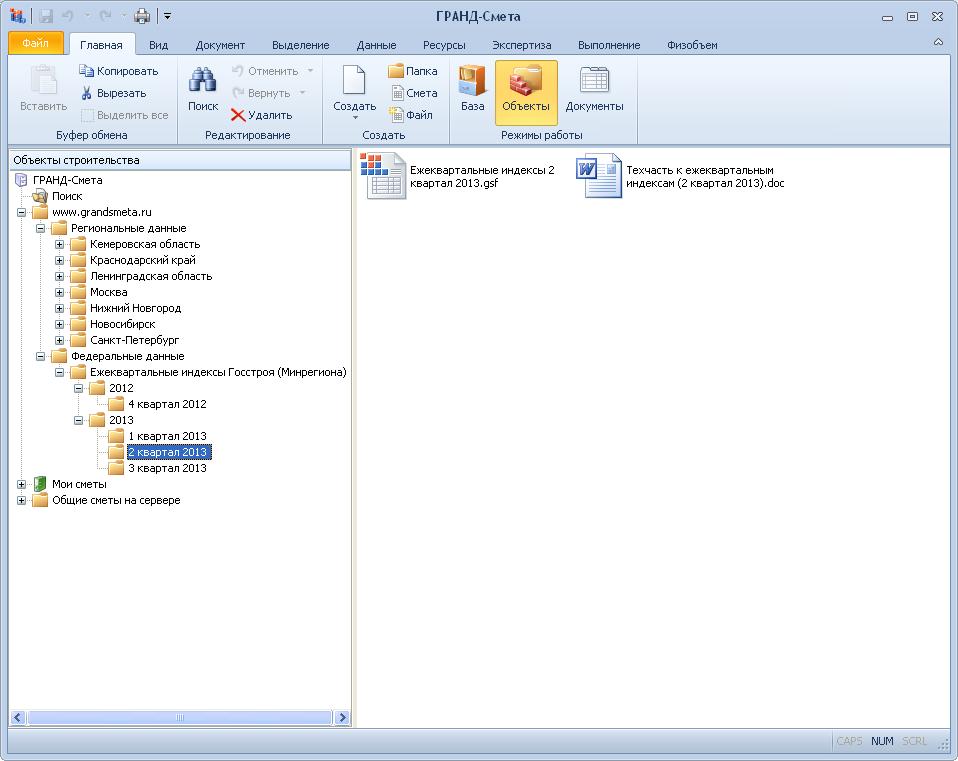Screen dimensions: 958x761
Task: Collapse the 2012 folder
Action: (x=78, y=388)
